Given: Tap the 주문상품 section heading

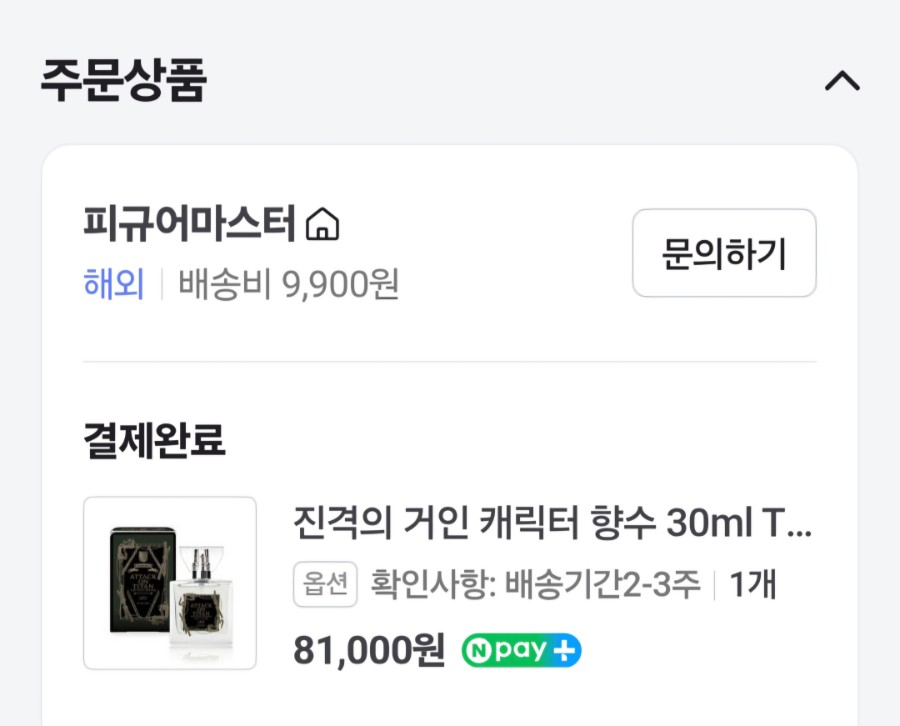Looking at the screenshot, I should pos(123,81).
